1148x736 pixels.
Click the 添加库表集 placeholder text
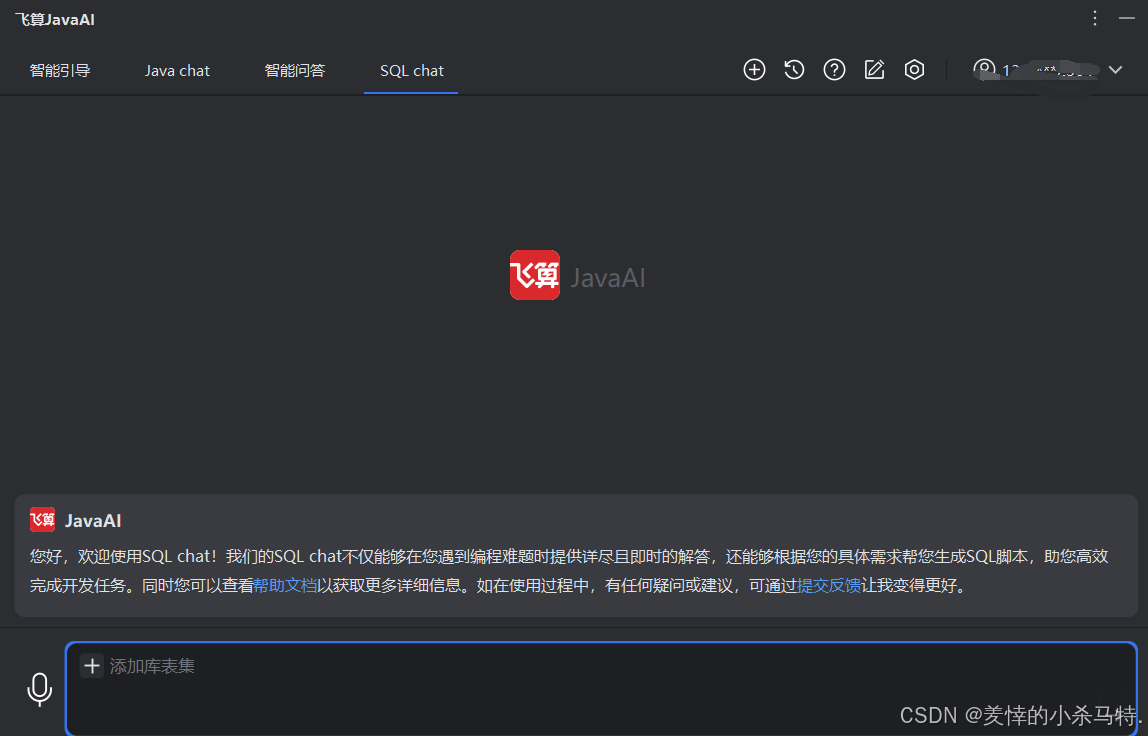[152, 666]
